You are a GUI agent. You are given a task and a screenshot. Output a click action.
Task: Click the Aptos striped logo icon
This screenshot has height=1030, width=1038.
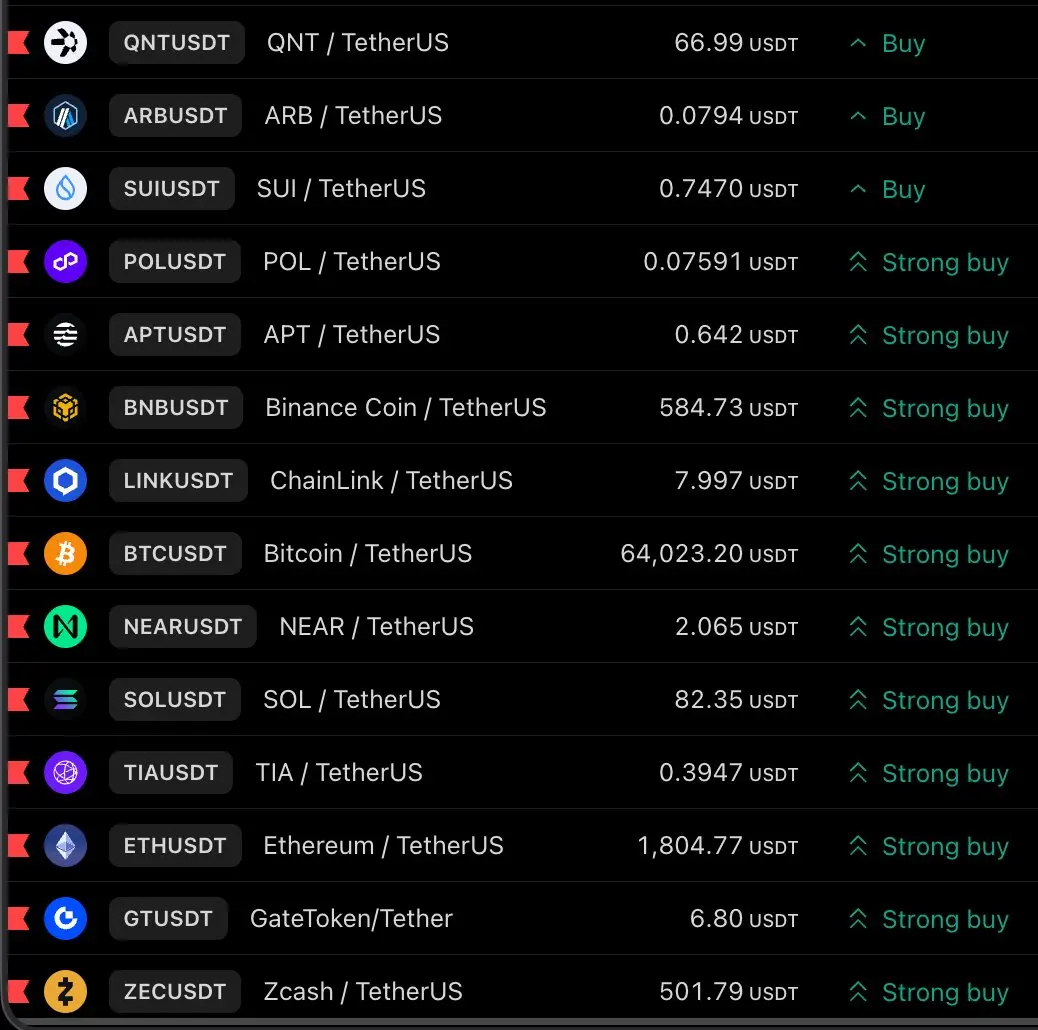tap(65, 334)
